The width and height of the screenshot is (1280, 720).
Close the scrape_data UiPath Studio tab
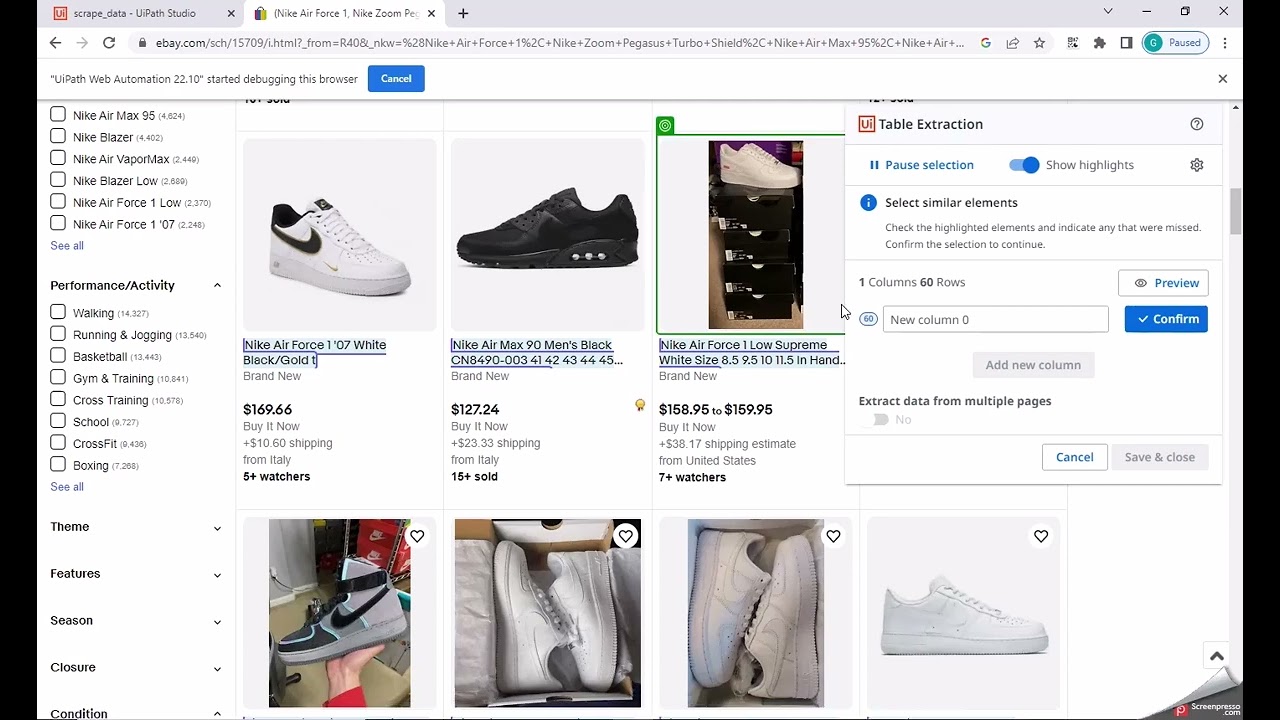(231, 14)
